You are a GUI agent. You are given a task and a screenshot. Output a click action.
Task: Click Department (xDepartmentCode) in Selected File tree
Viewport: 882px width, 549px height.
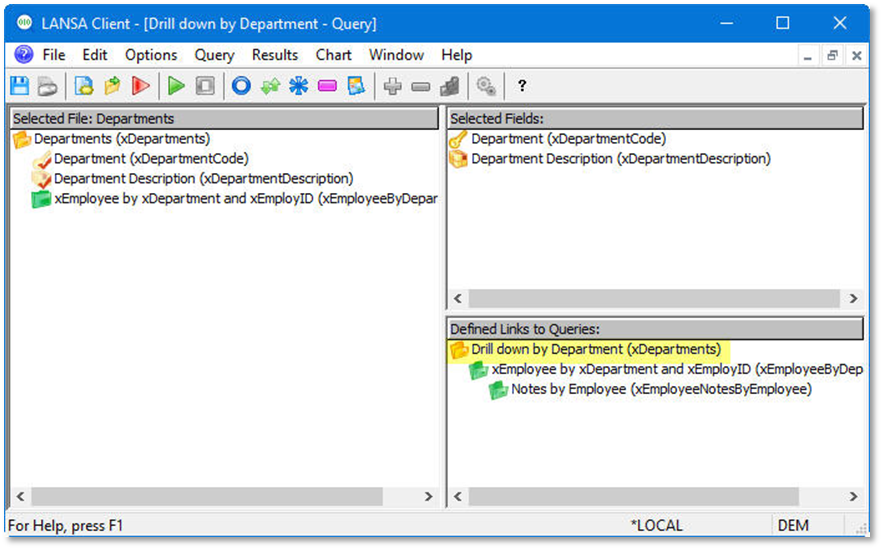click(151, 159)
